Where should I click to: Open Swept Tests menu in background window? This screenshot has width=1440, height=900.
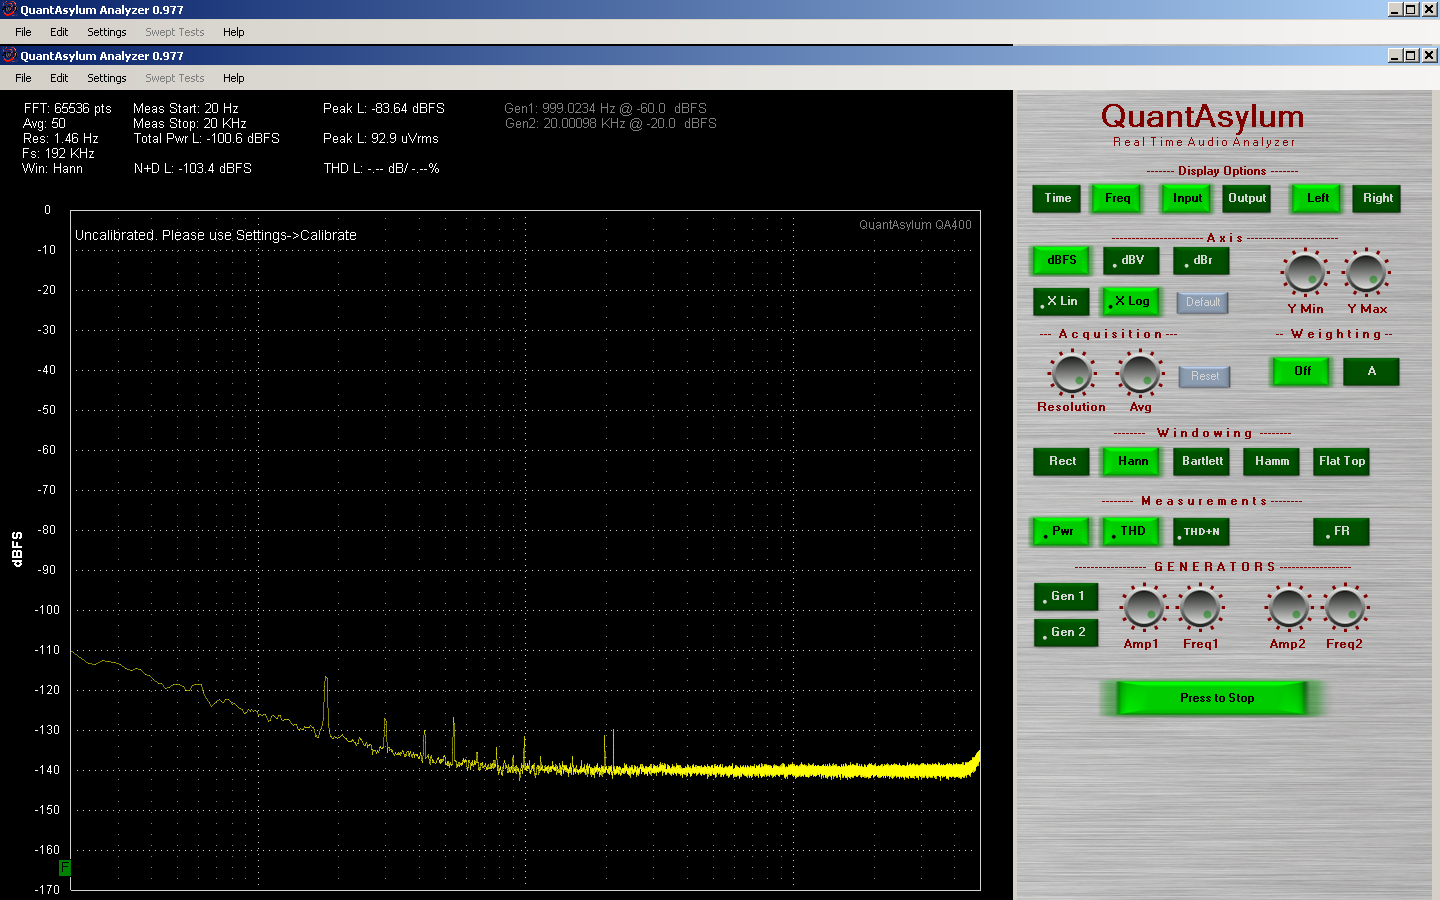[x=174, y=32]
